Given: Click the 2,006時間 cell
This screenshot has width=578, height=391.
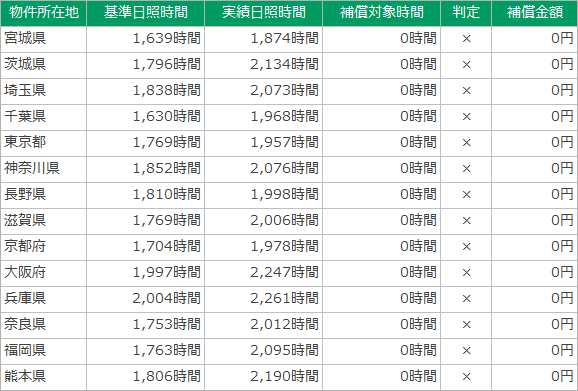Looking at the screenshot, I should coord(264,221).
